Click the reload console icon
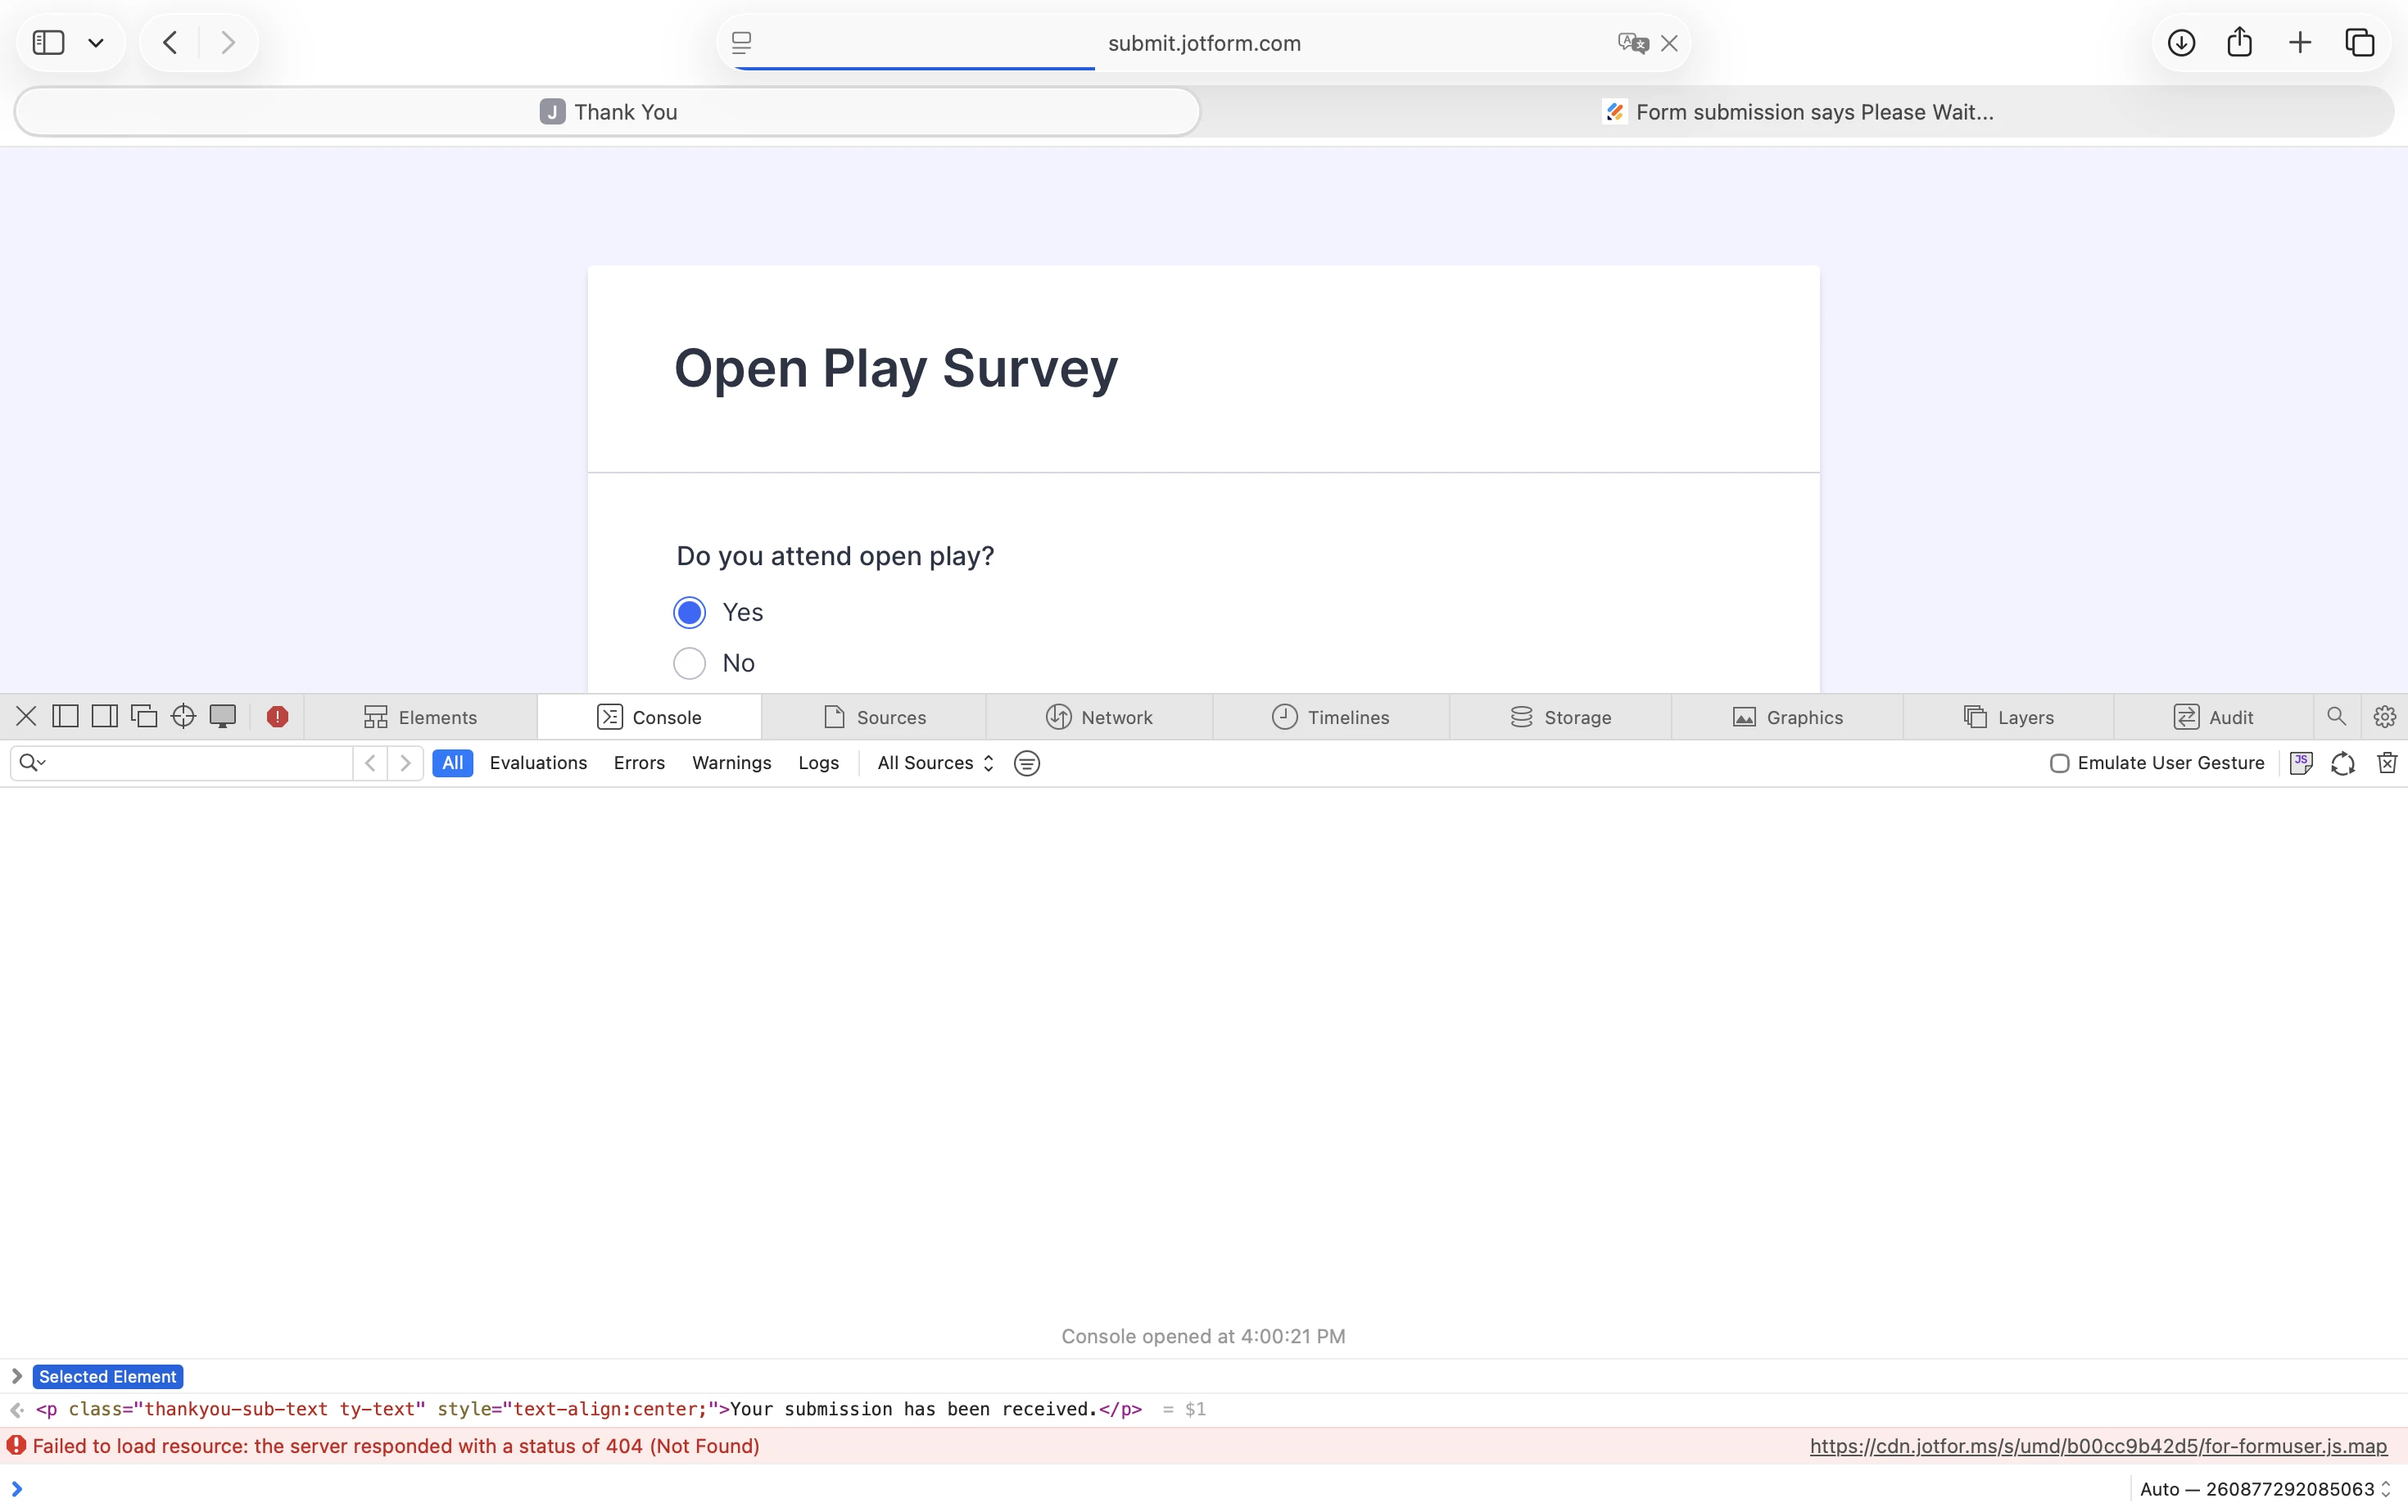This screenshot has width=2408, height=1512. coord(2342,763)
